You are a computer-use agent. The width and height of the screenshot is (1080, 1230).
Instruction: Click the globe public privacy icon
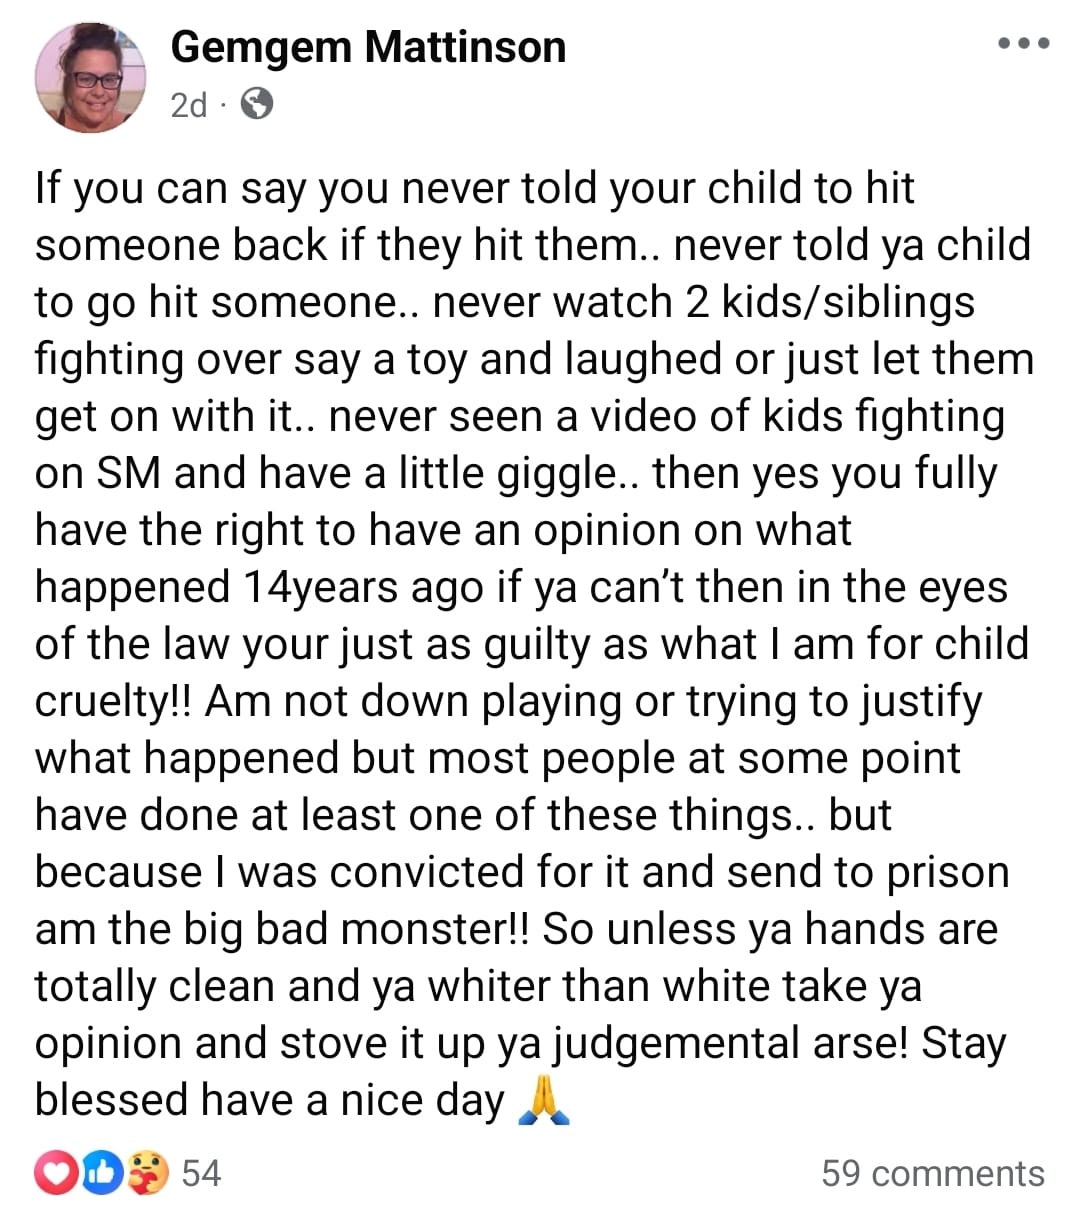257,103
